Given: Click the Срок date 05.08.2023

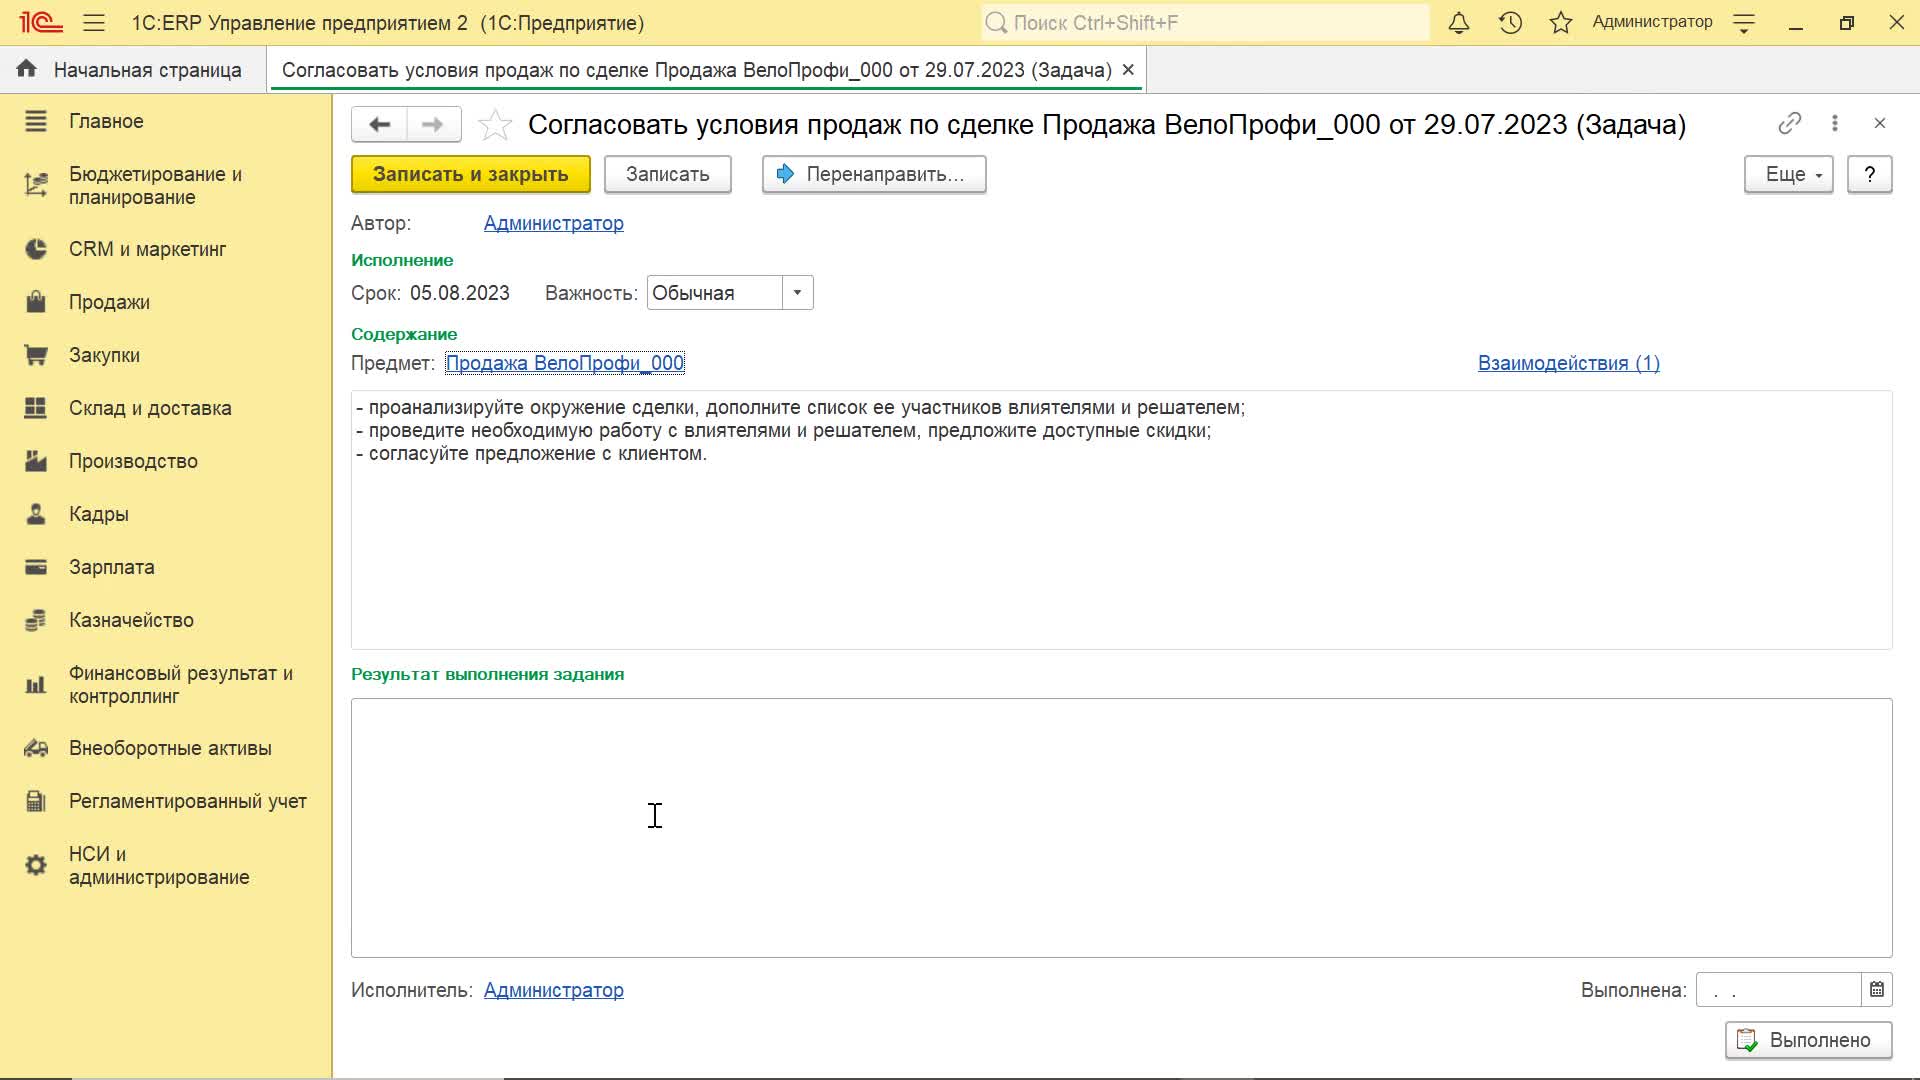Looking at the screenshot, I should click(460, 293).
